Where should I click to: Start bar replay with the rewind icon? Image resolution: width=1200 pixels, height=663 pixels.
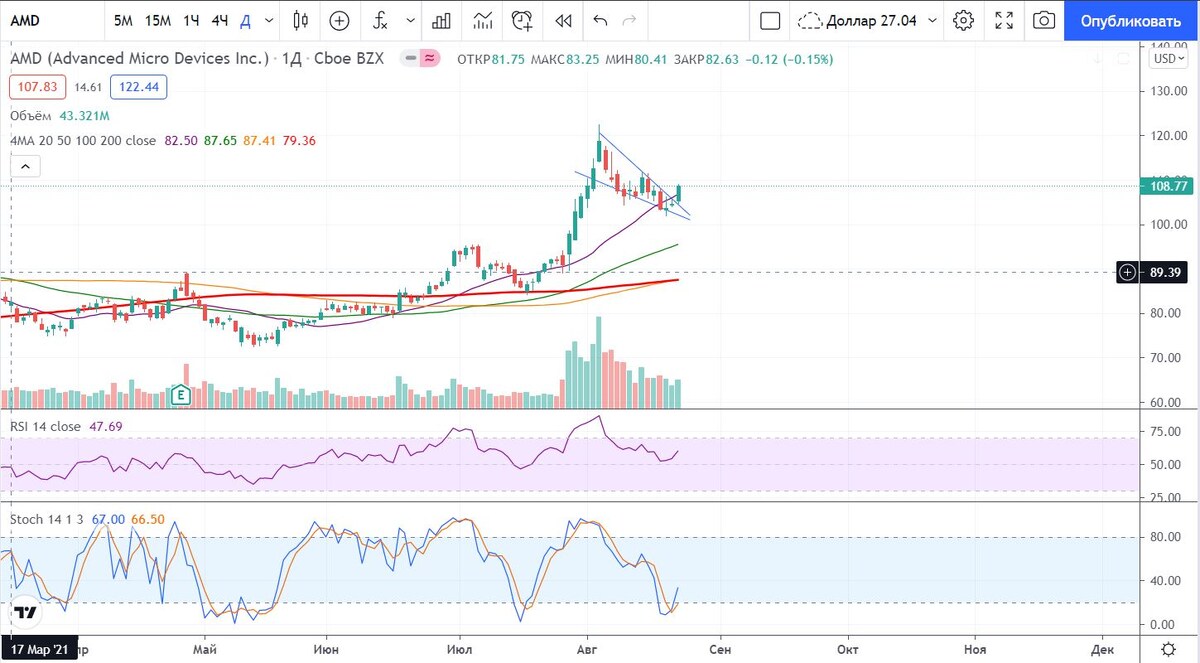click(563, 20)
